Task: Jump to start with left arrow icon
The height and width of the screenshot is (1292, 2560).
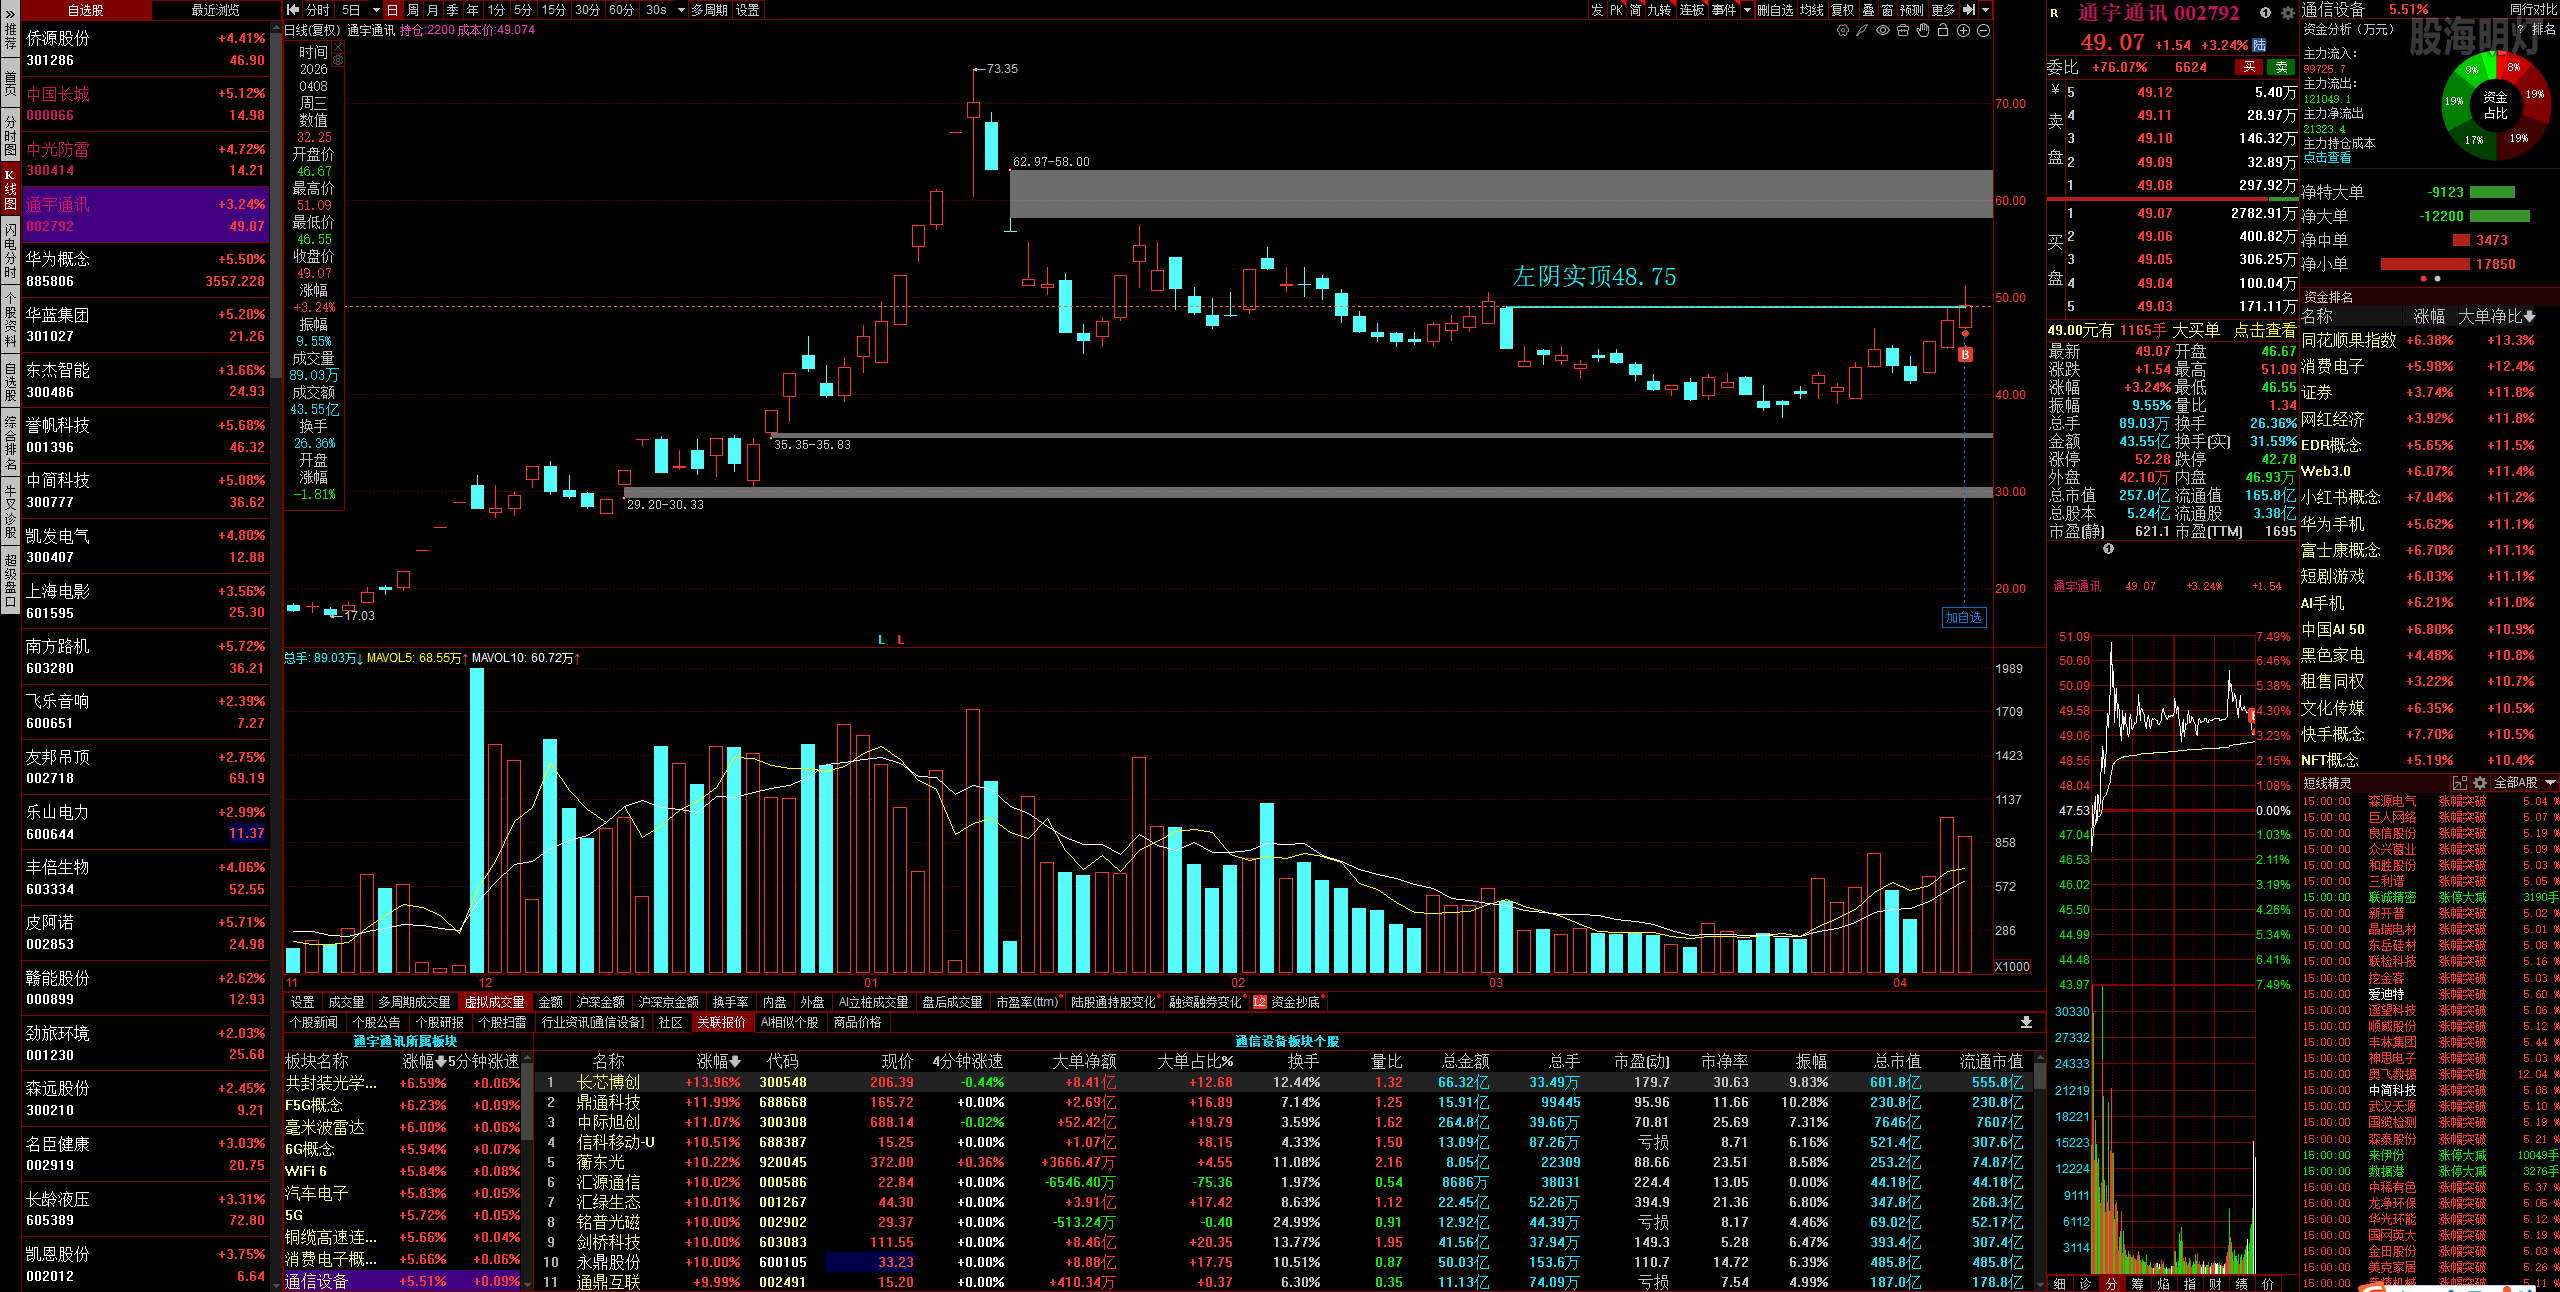Action: tap(292, 10)
